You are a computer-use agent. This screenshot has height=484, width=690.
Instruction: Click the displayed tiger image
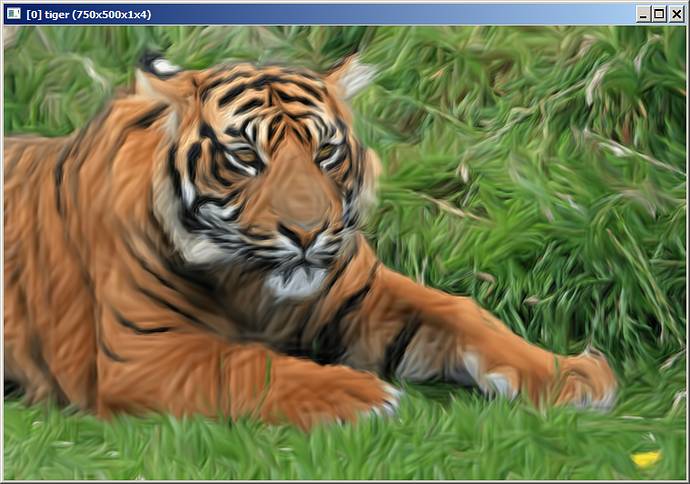(x=345, y=253)
